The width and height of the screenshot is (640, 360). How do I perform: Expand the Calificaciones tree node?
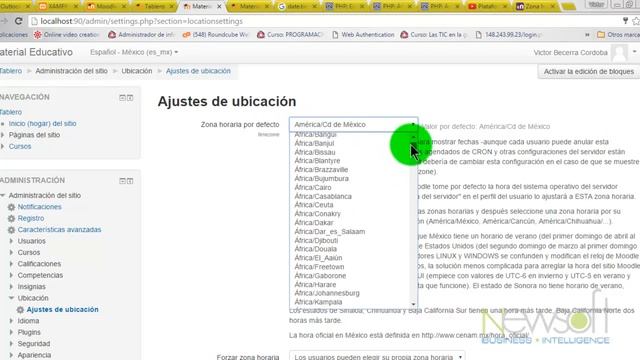11,264
